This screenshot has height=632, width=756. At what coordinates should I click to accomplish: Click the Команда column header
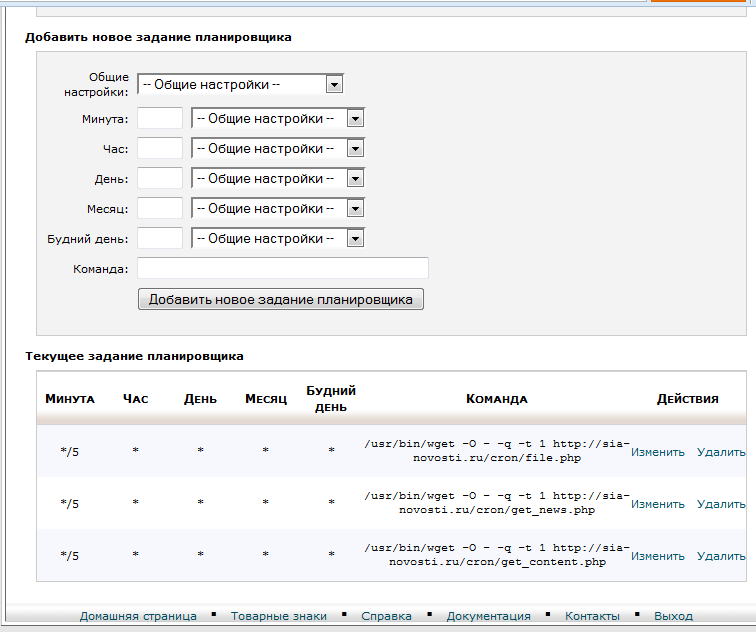click(497, 399)
